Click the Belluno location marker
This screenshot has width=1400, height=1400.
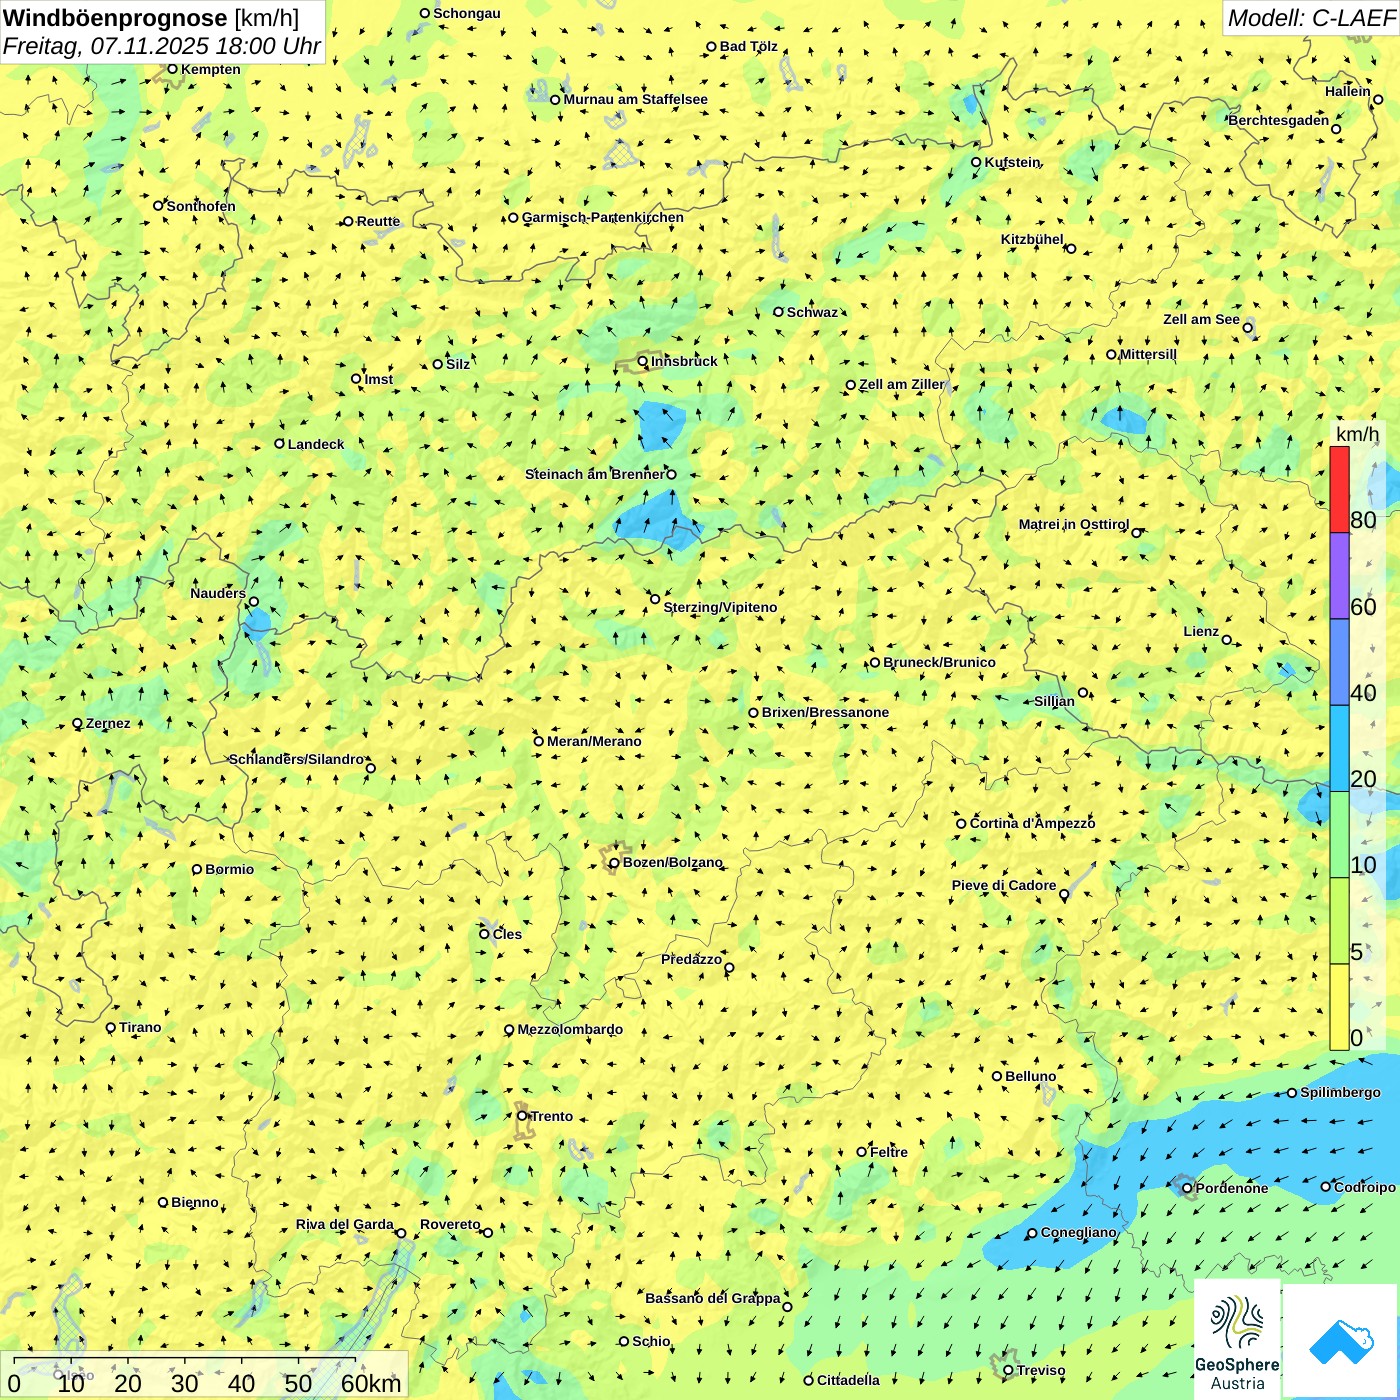[996, 1076]
